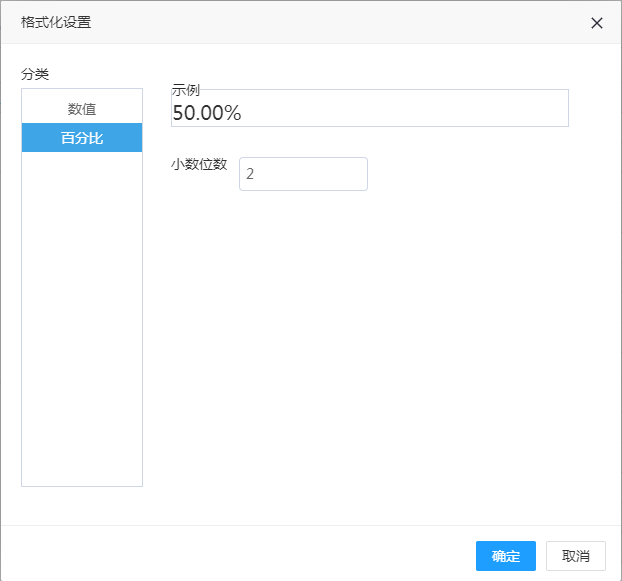This screenshot has width=622, height=581.
Task: Click the 小数位数 label
Action: (199, 165)
